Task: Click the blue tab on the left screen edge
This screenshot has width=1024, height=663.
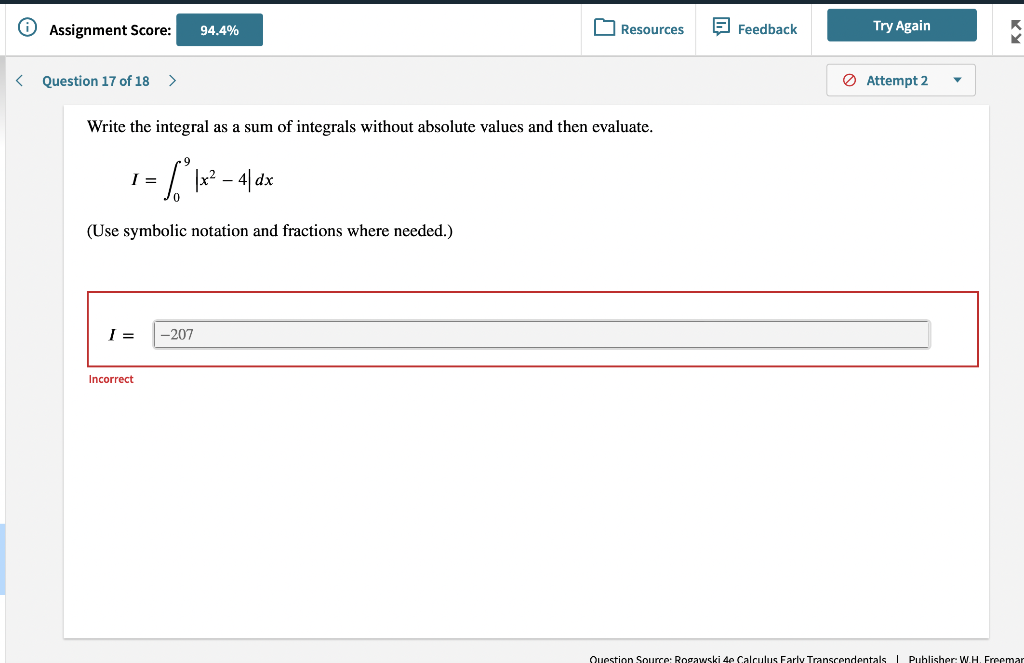Action: [x=4, y=559]
